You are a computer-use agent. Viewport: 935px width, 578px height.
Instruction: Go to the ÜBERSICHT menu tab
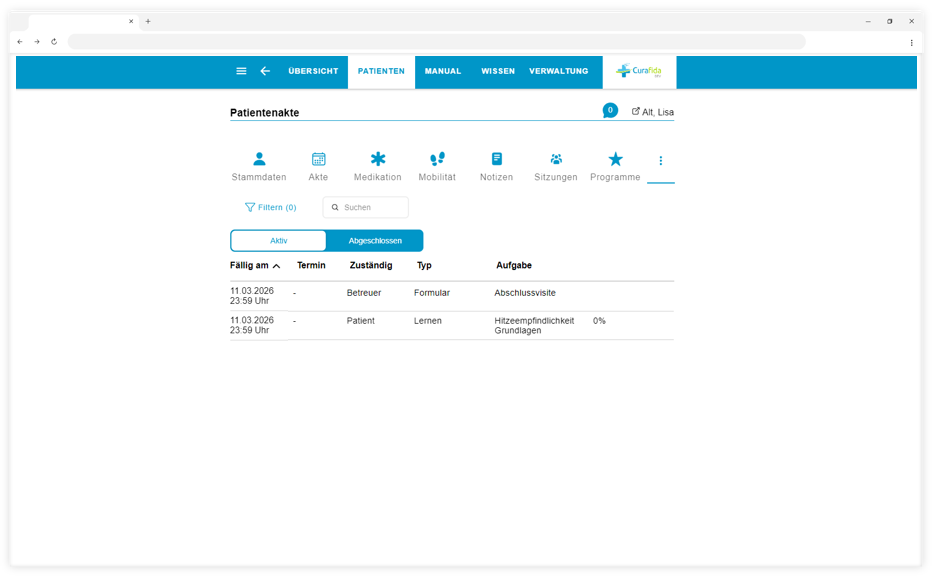tap(313, 71)
